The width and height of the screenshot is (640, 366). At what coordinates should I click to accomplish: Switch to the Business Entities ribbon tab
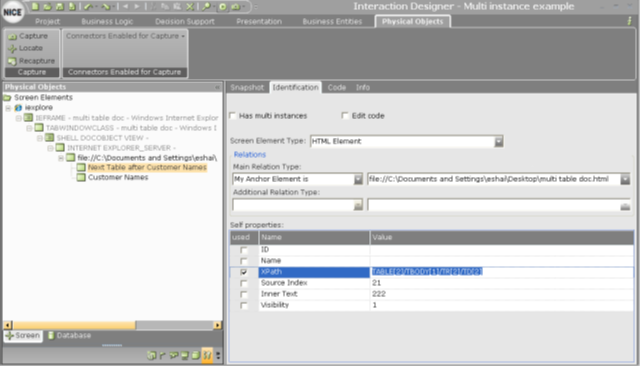click(332, 22)
